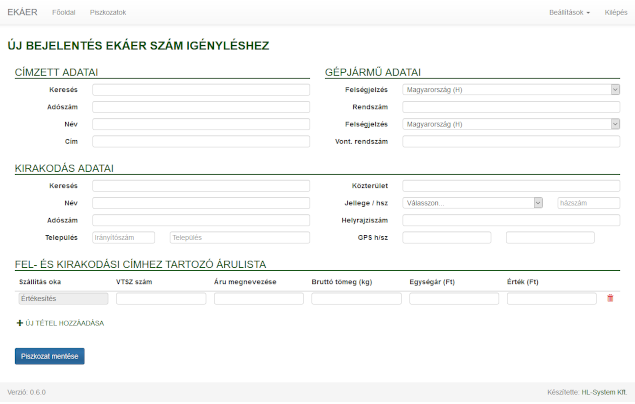The height and width of the screenshot is (404, 635).
Task: Go to Piszkozatok in the navbar
Action: pyautogui.click(x=108, y=12)
